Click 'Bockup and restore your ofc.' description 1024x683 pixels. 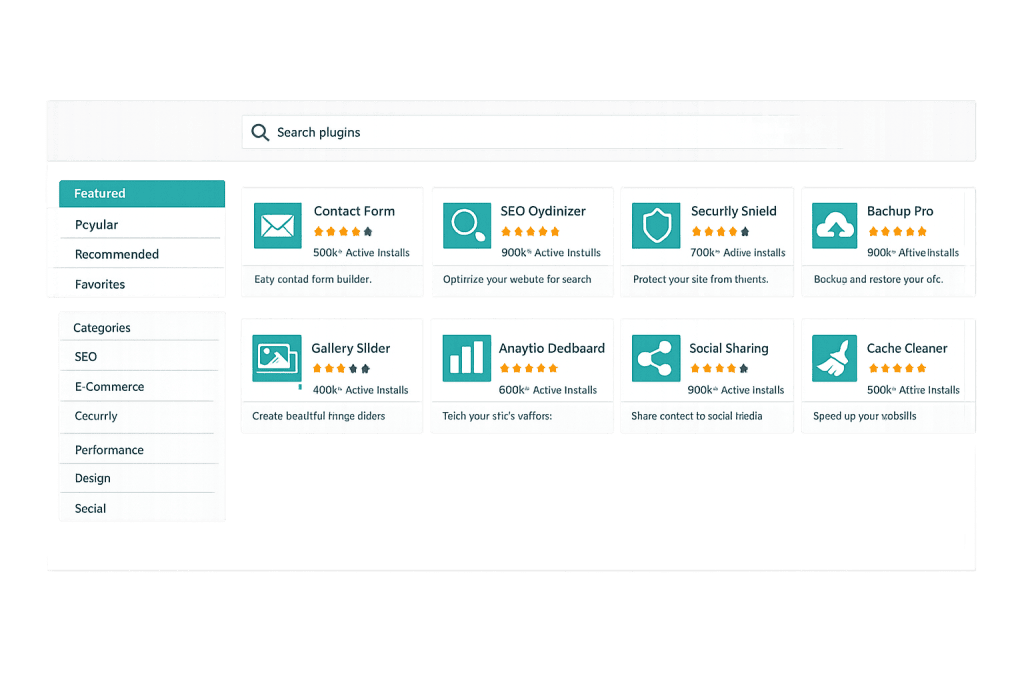click(878, 279)
